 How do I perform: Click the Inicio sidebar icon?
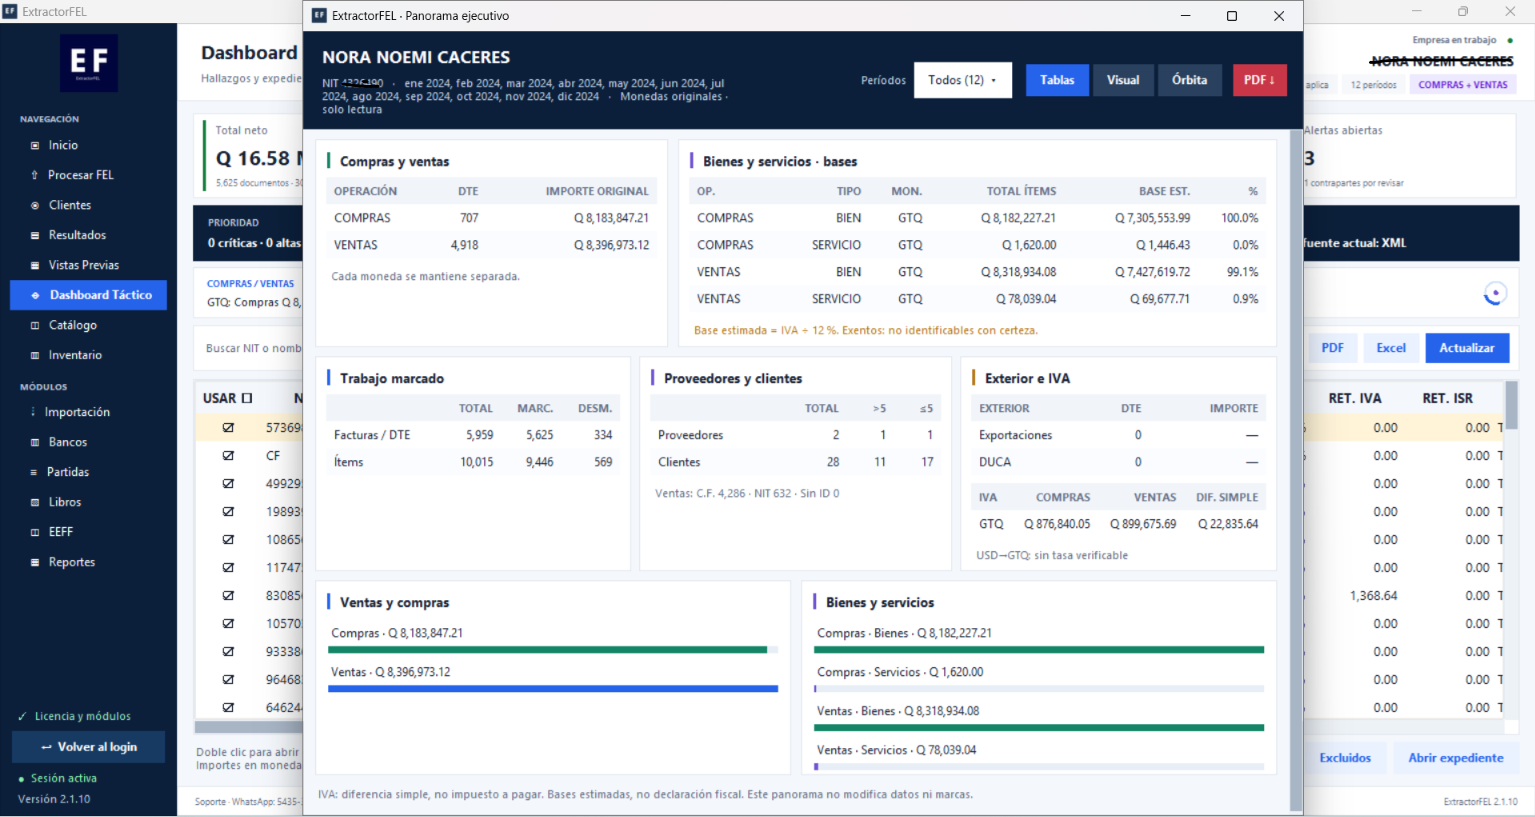[x=35, y=145]
